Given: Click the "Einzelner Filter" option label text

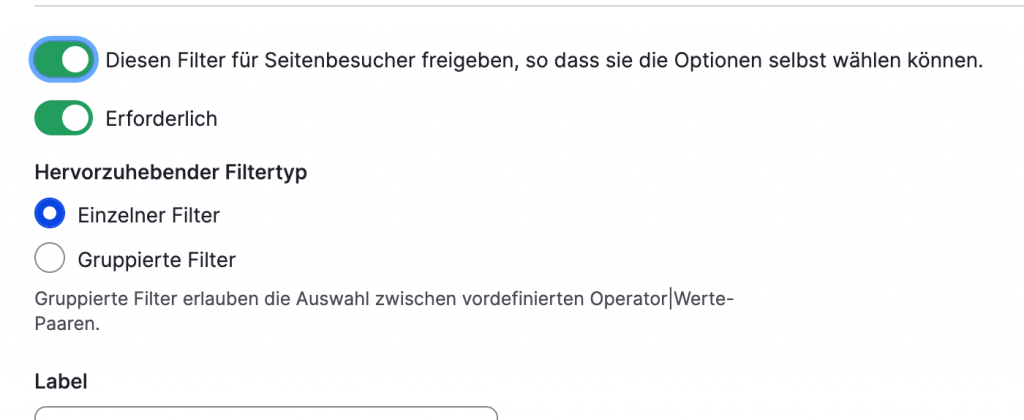Looking at the screenshot, I should [149, 214].
